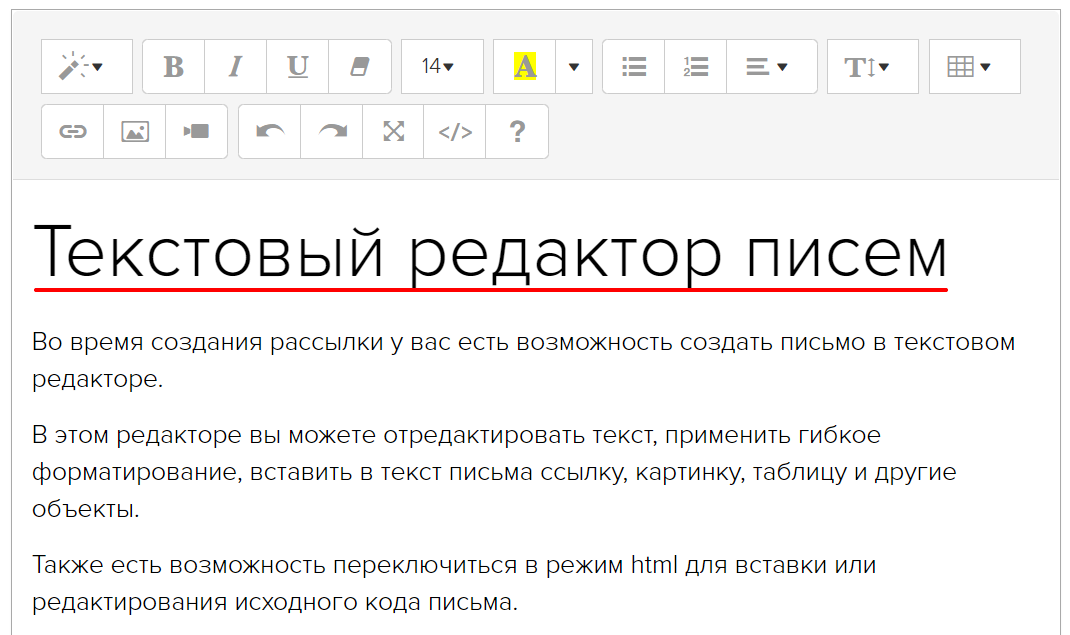Apply the yellow highlight color A button
Screen dimensions: 1070x635
pyautogui.click(x=525, y=67)
